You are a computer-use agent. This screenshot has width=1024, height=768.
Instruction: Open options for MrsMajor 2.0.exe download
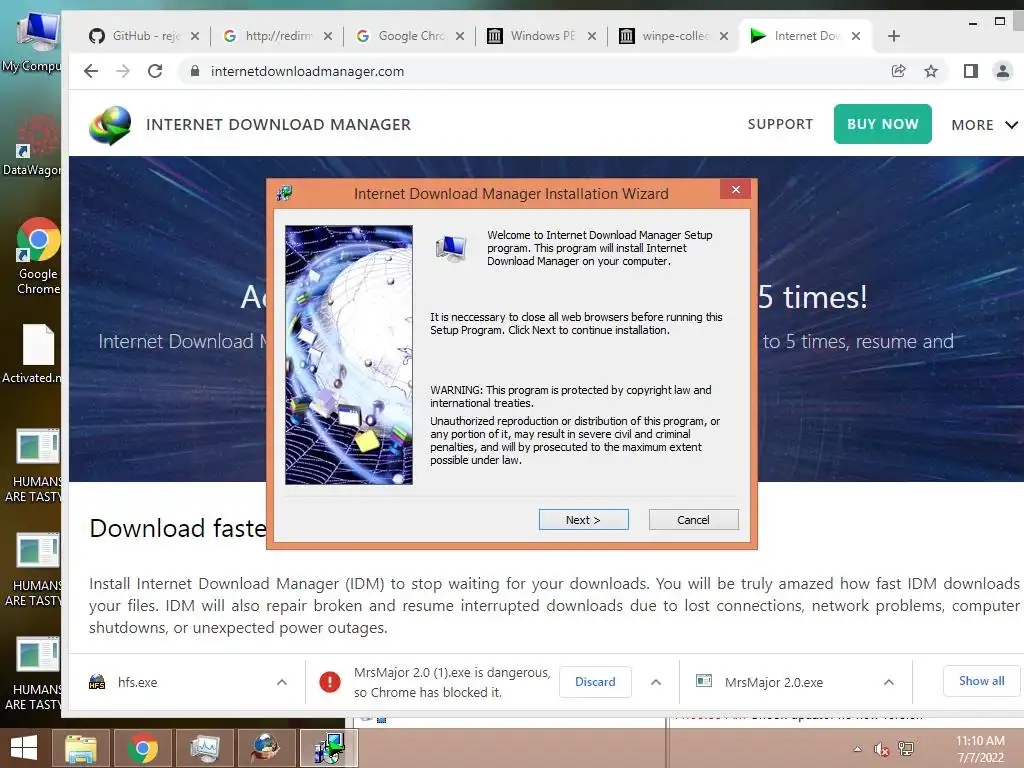(x=888, y=682)
